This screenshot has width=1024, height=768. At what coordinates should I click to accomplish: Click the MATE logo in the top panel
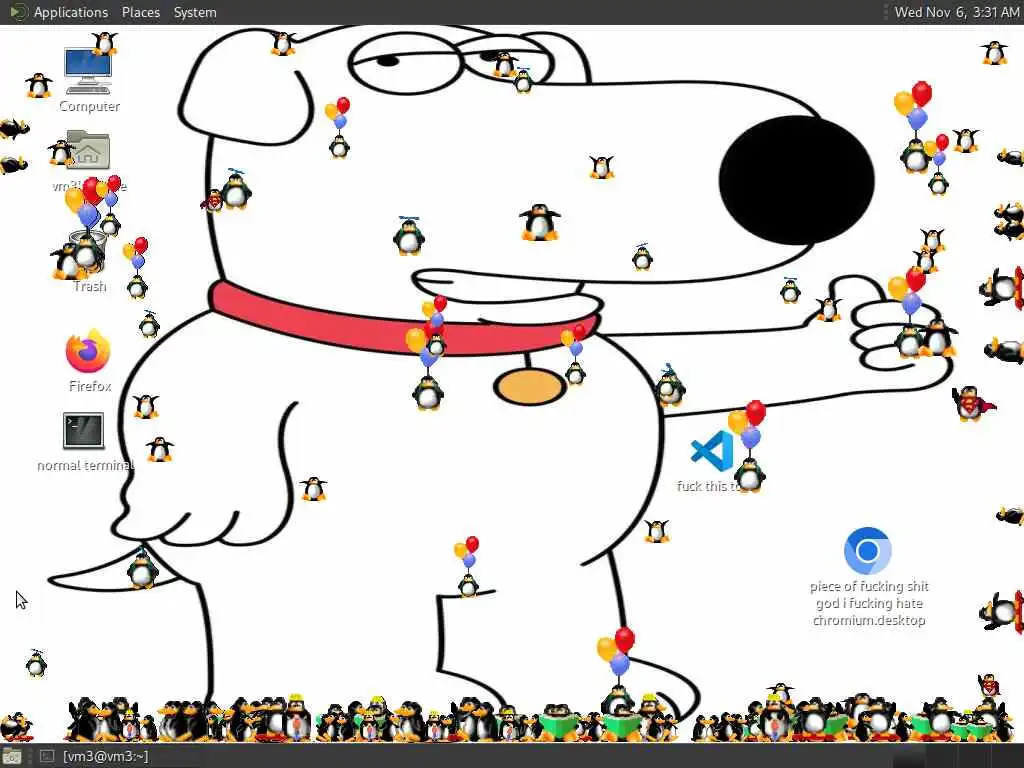(18, 12)
